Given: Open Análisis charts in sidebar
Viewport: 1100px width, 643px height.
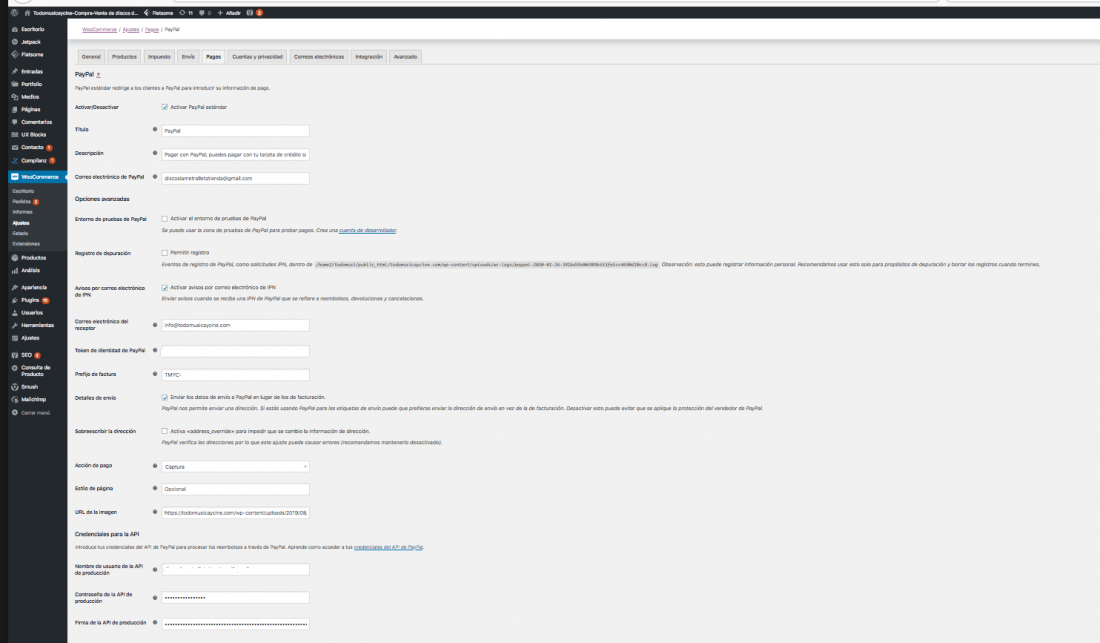Looking at the screenshot, I should (30, 271).
